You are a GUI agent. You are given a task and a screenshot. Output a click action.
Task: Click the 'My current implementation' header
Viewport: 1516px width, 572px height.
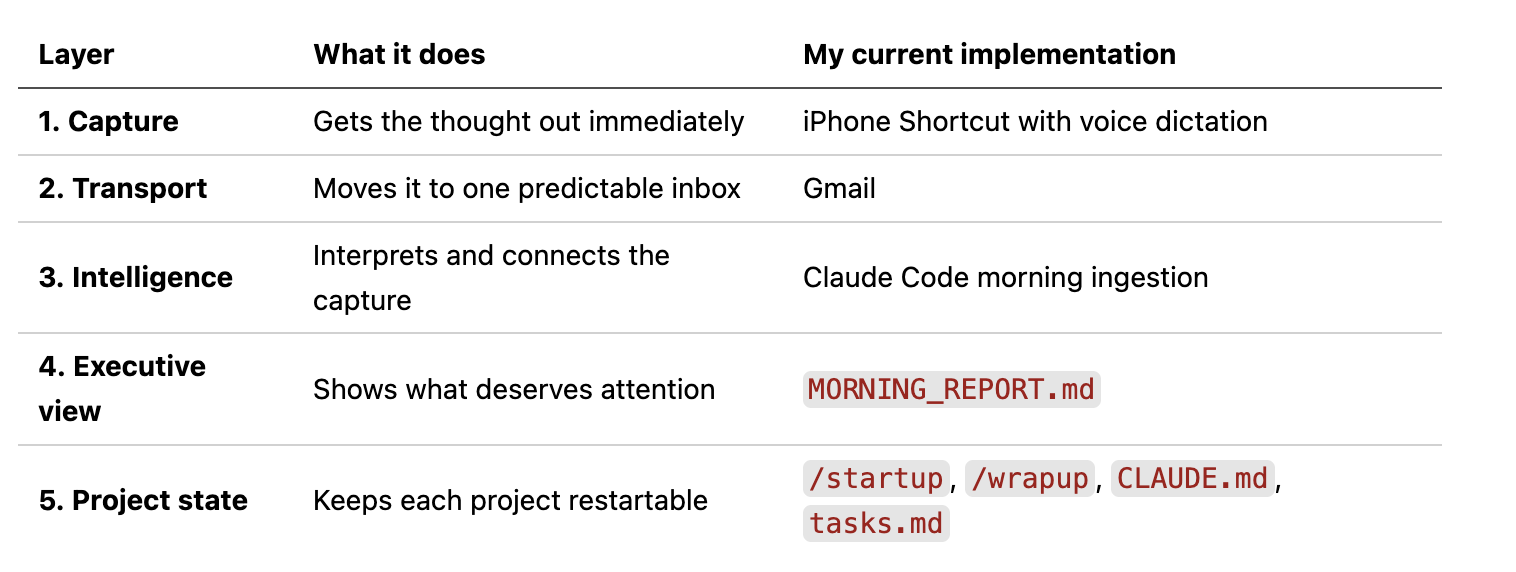click(989, 54)
